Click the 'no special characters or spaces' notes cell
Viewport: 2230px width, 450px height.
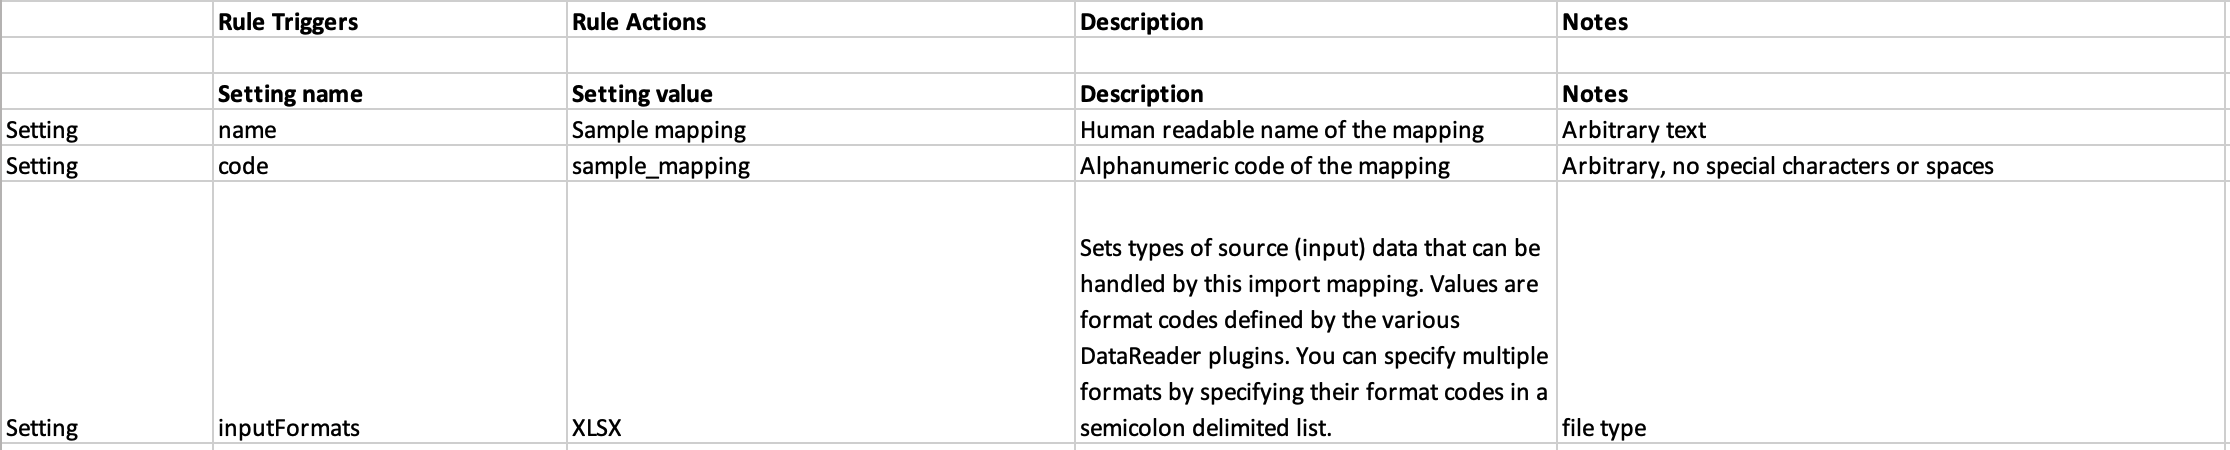[x=1892, y=164]
